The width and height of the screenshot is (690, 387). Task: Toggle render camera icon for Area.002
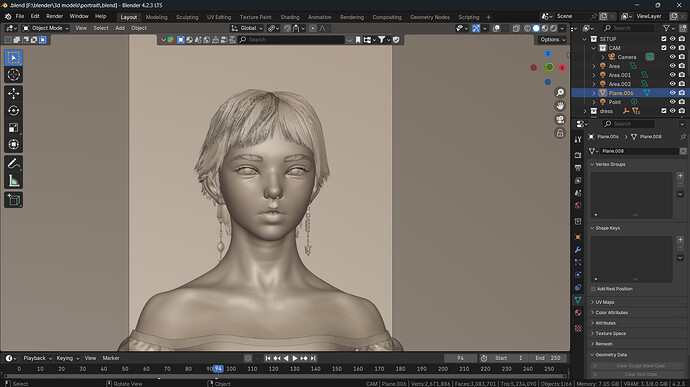pos(682,84)
